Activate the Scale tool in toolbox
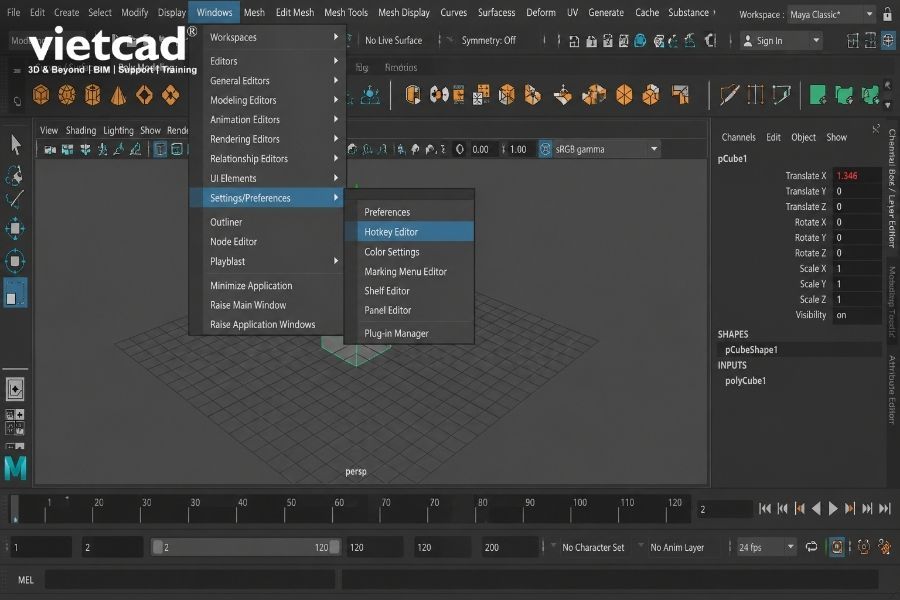Viewport: 900px width, 600px height. tap(15, 292)
